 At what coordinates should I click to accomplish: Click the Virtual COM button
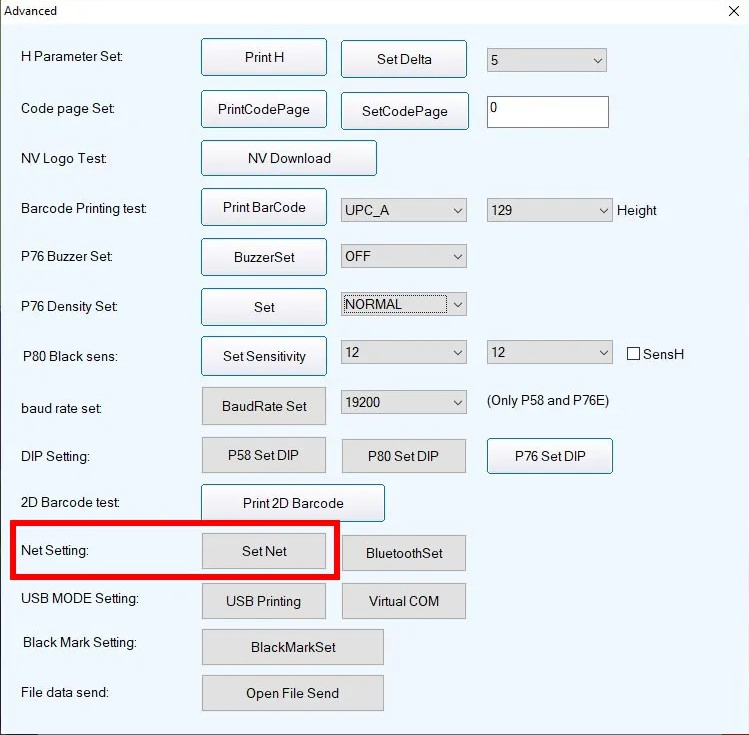pyautogui.click(x=404, y=601)
